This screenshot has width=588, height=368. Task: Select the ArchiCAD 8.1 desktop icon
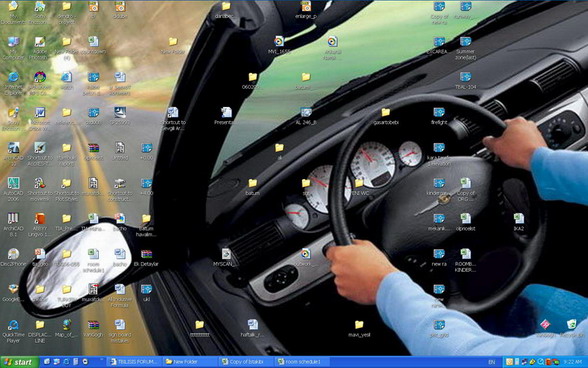pyautogui.click(x=14, y=225)
